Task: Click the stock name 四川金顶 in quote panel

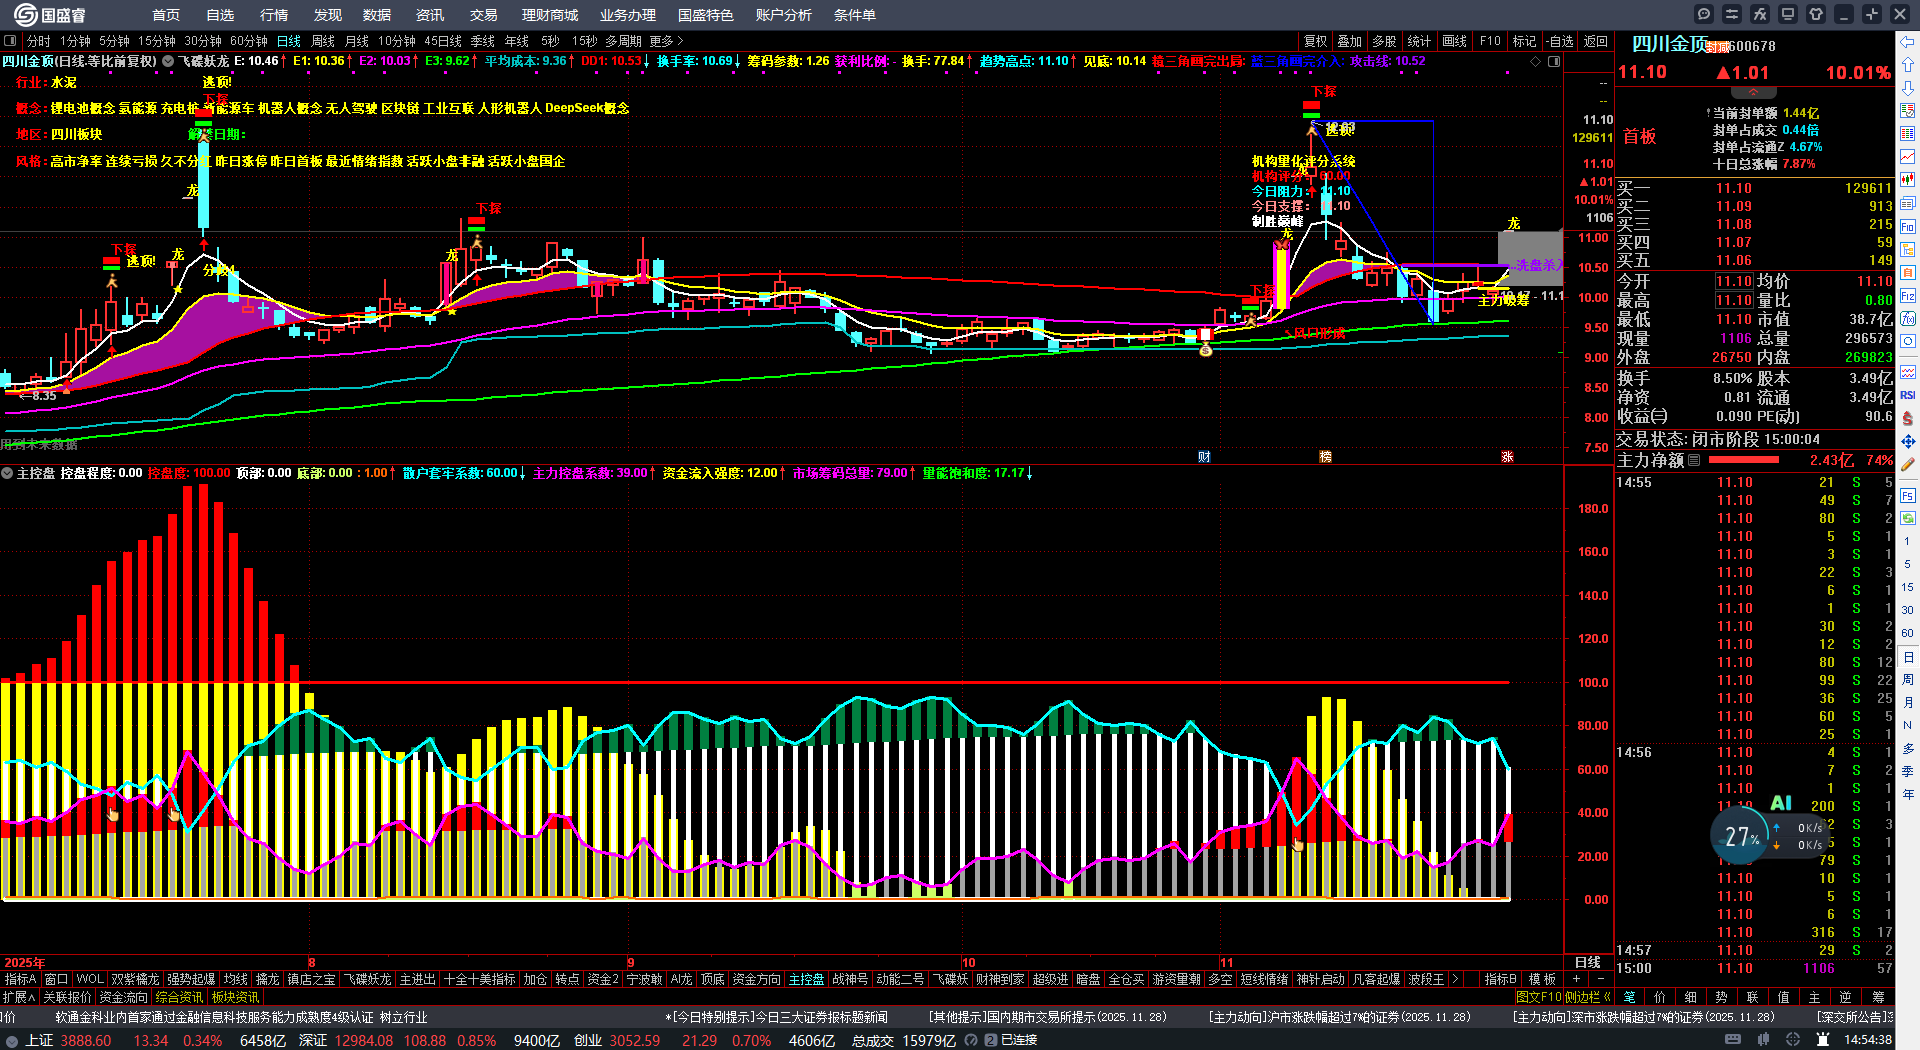Action: pos(1669,44)
